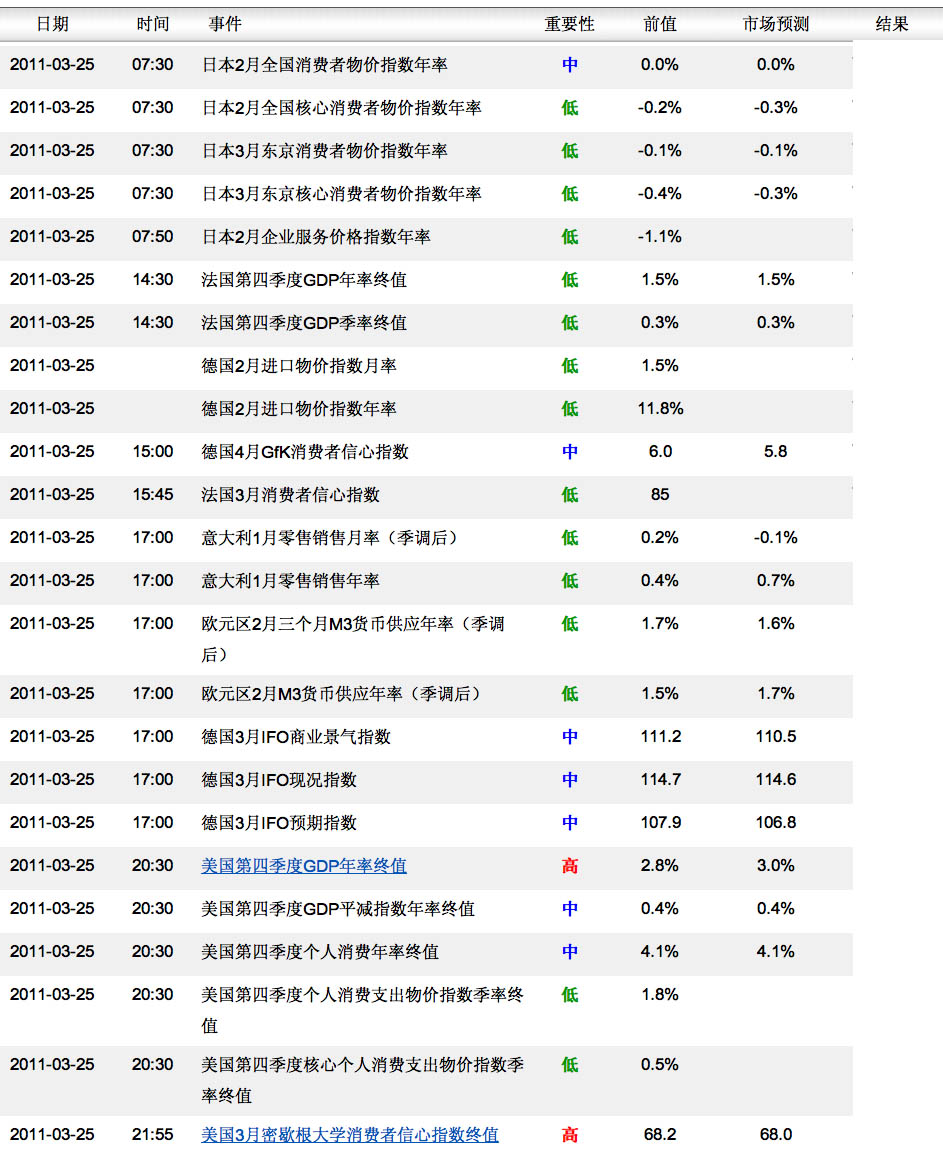Click previous value 85 for 法国3月消费者信心指数
This screenshot has height=1163, width=943.
(x=660, y=495)
